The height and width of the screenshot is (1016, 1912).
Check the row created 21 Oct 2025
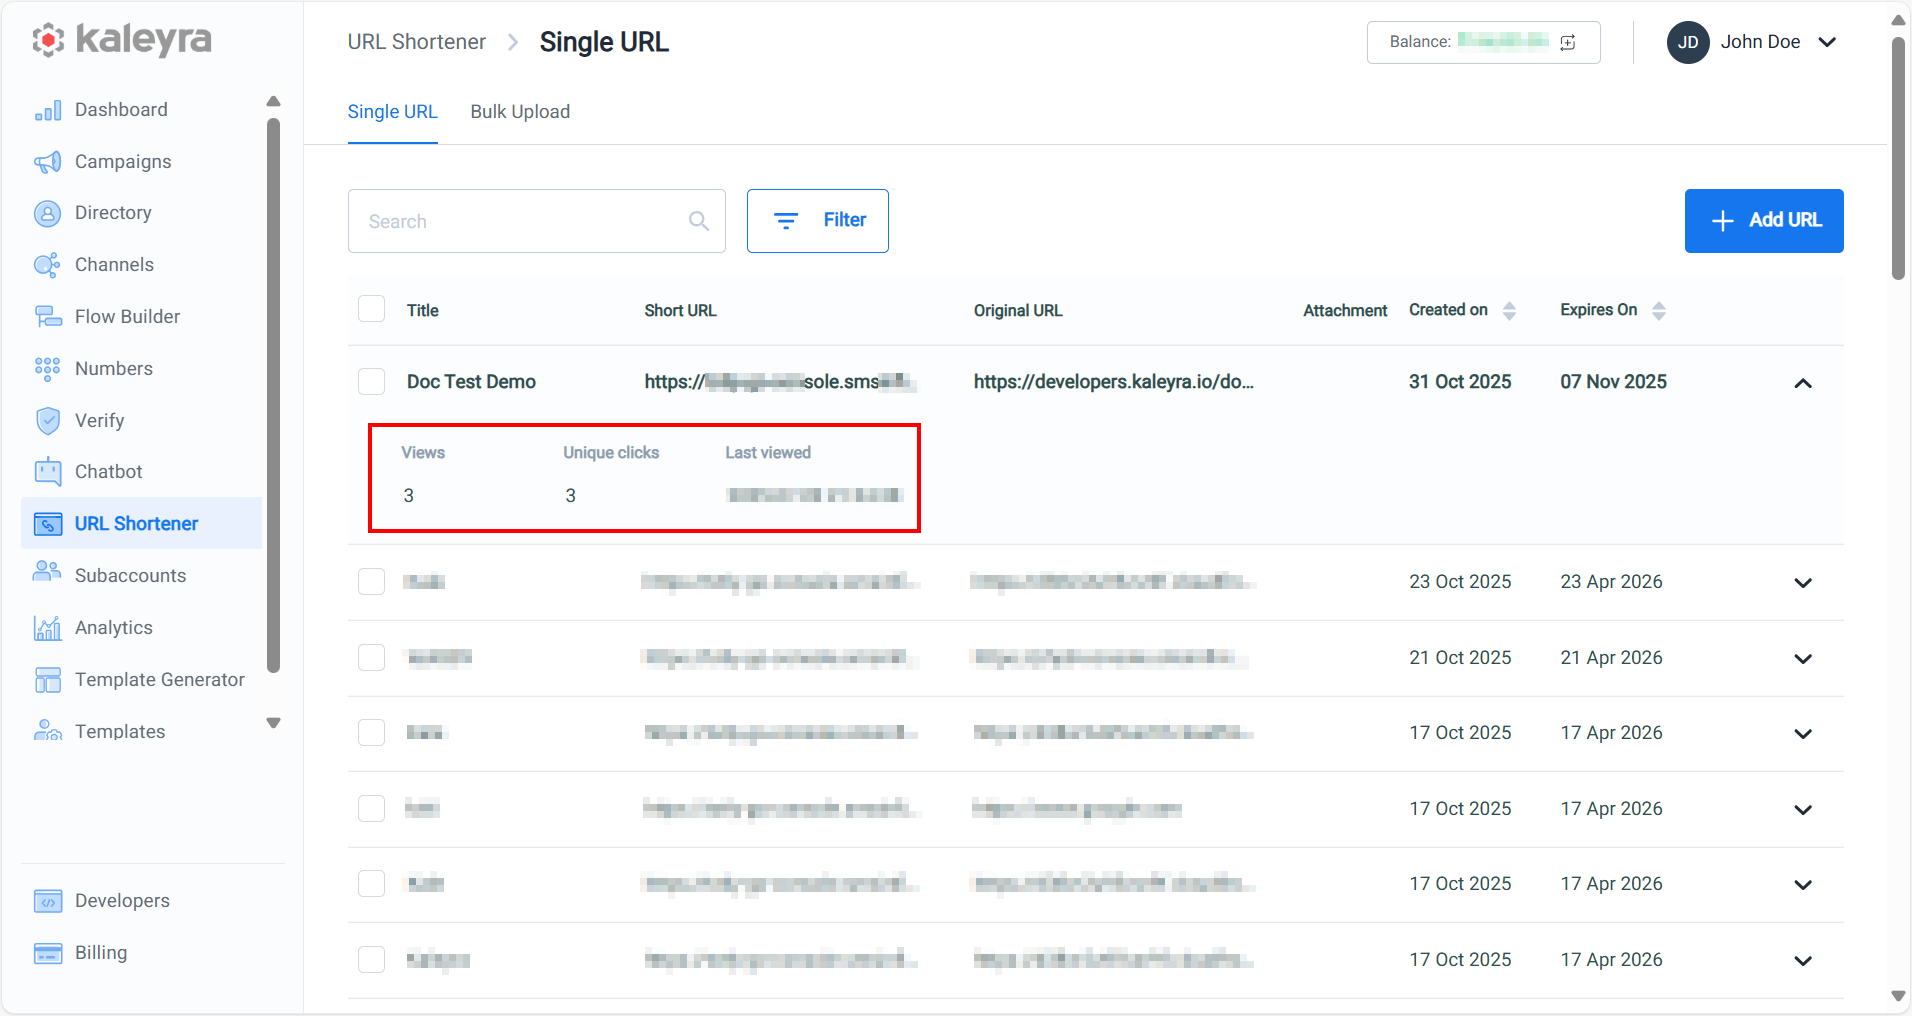[x=372, y=658]
